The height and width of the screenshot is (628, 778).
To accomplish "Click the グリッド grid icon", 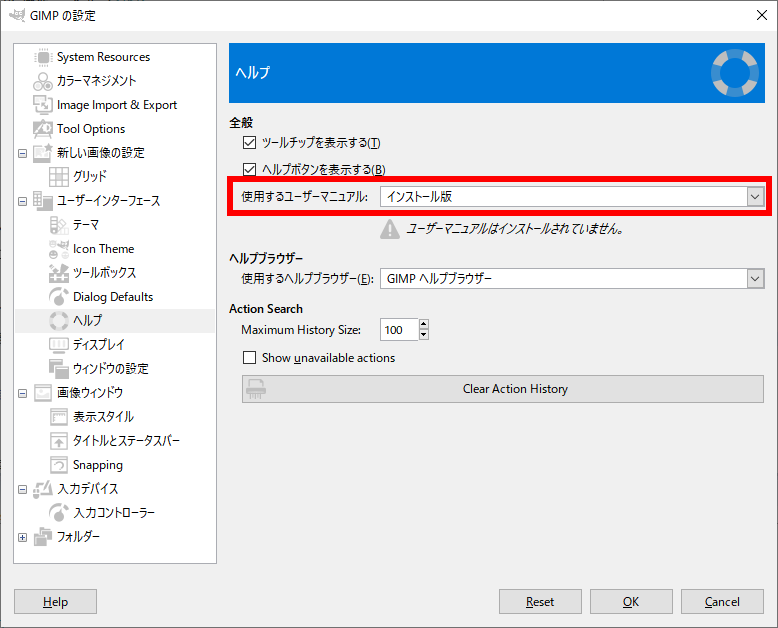I will click(x=59, y=177).
